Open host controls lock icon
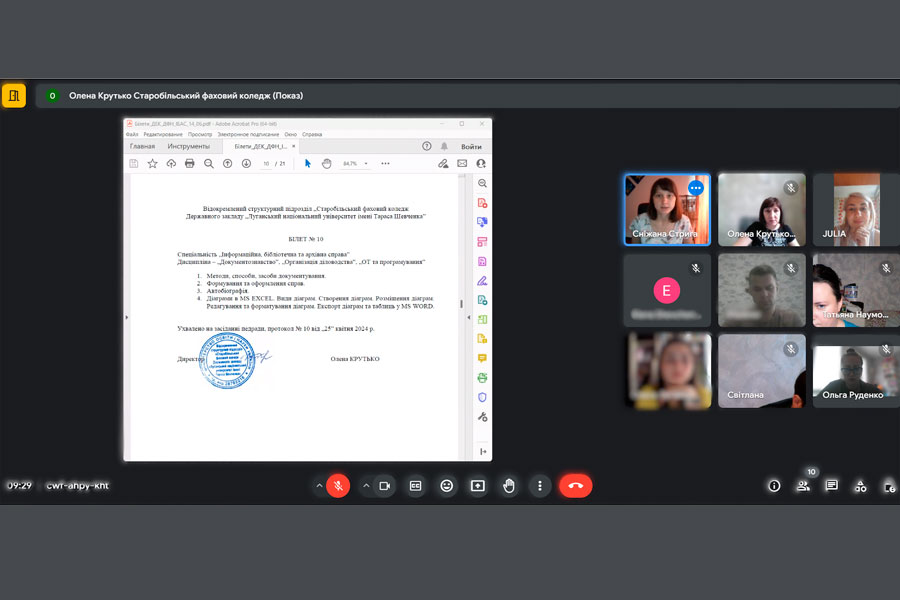This screenshot has width=900, height=600. coord(889,486)
